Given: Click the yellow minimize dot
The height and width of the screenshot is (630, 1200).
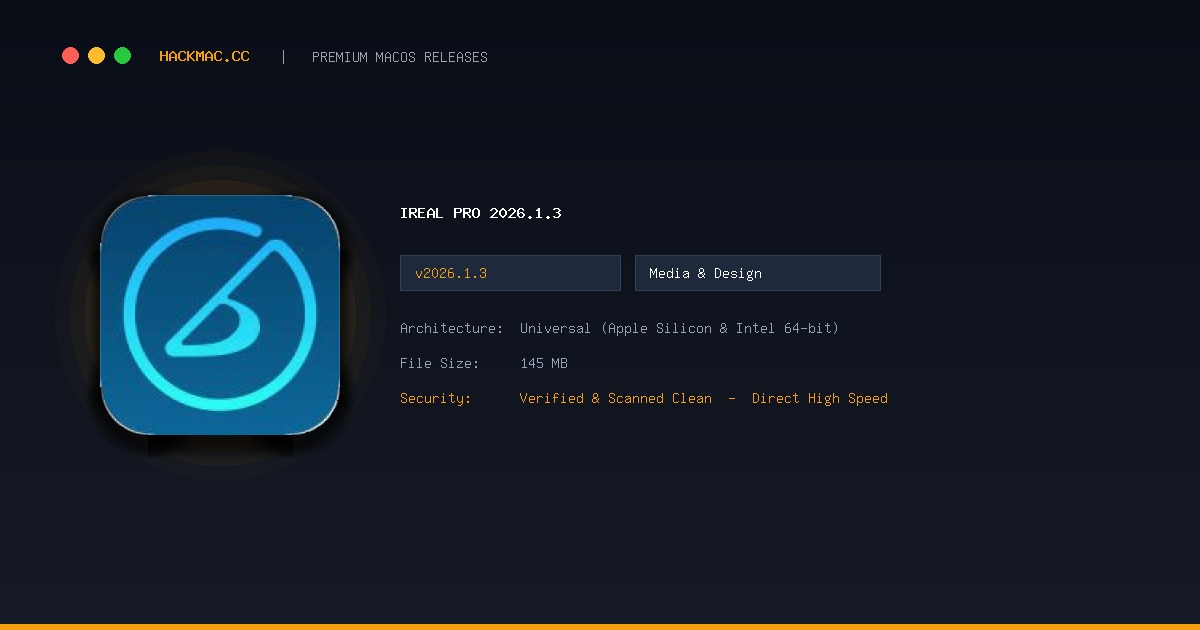Looking at the screenshot, I should pos(96,56).
